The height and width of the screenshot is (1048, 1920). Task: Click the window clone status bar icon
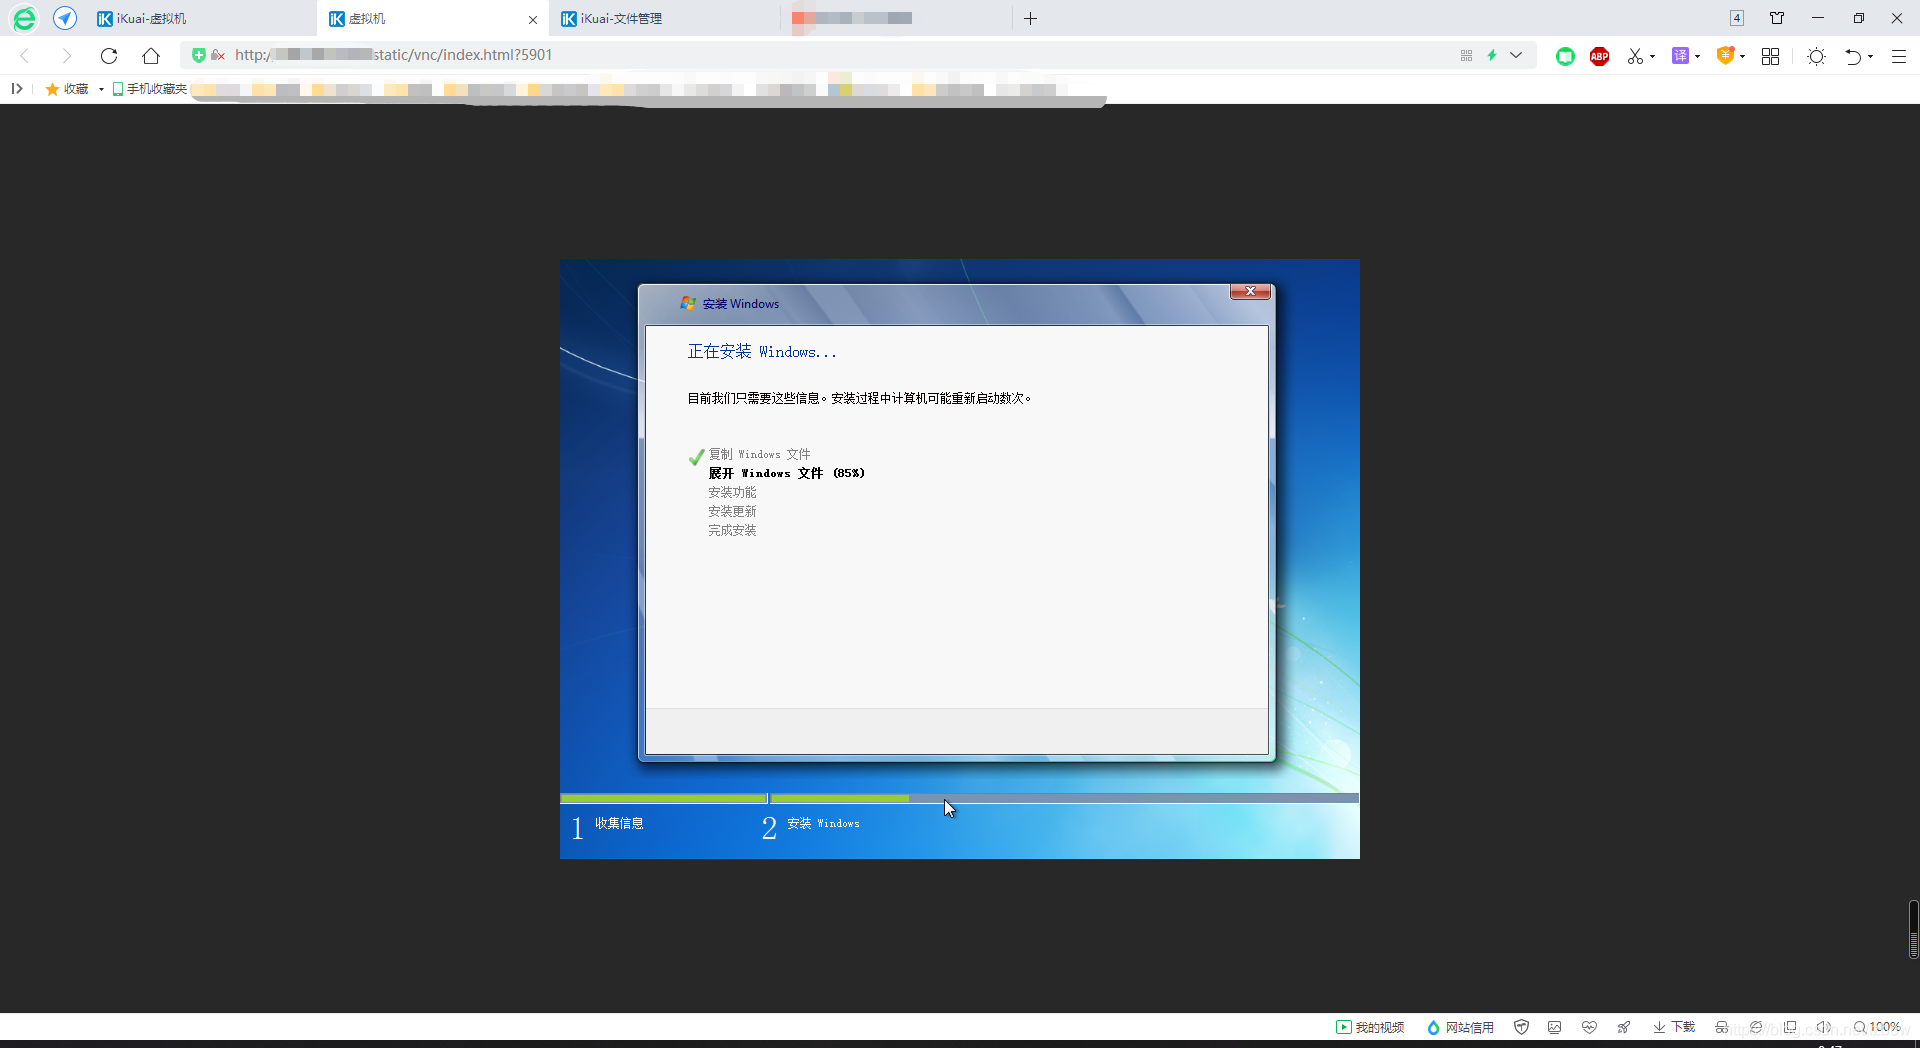[1790, 1027]
